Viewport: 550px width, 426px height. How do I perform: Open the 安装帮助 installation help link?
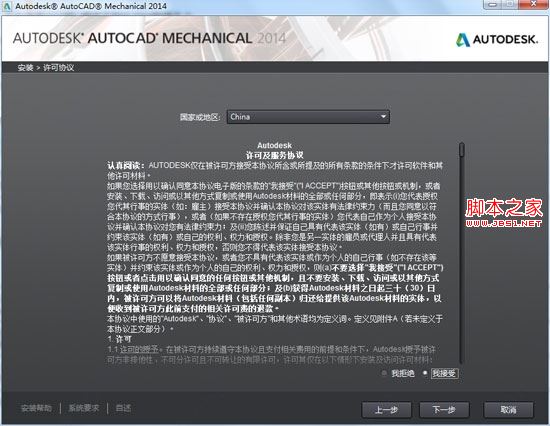[x=36, y=408]
